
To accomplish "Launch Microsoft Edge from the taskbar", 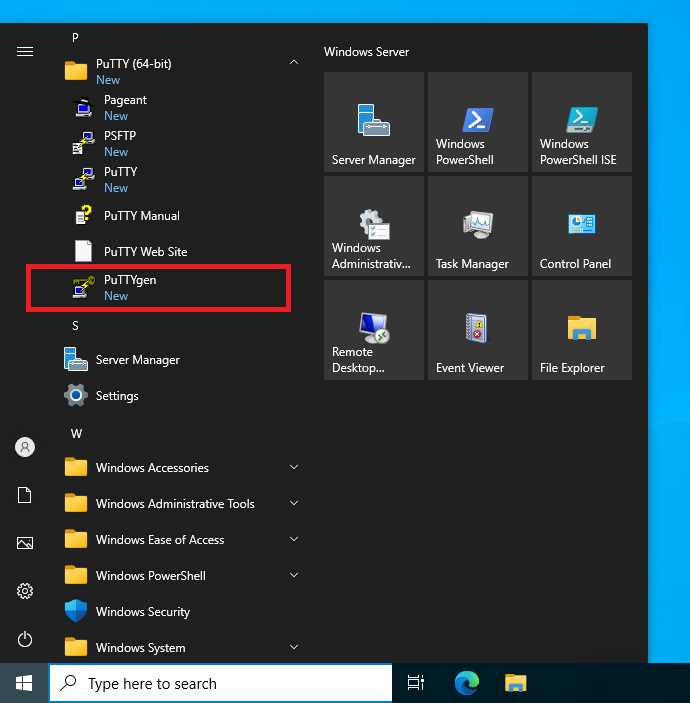I will [466, 683].
